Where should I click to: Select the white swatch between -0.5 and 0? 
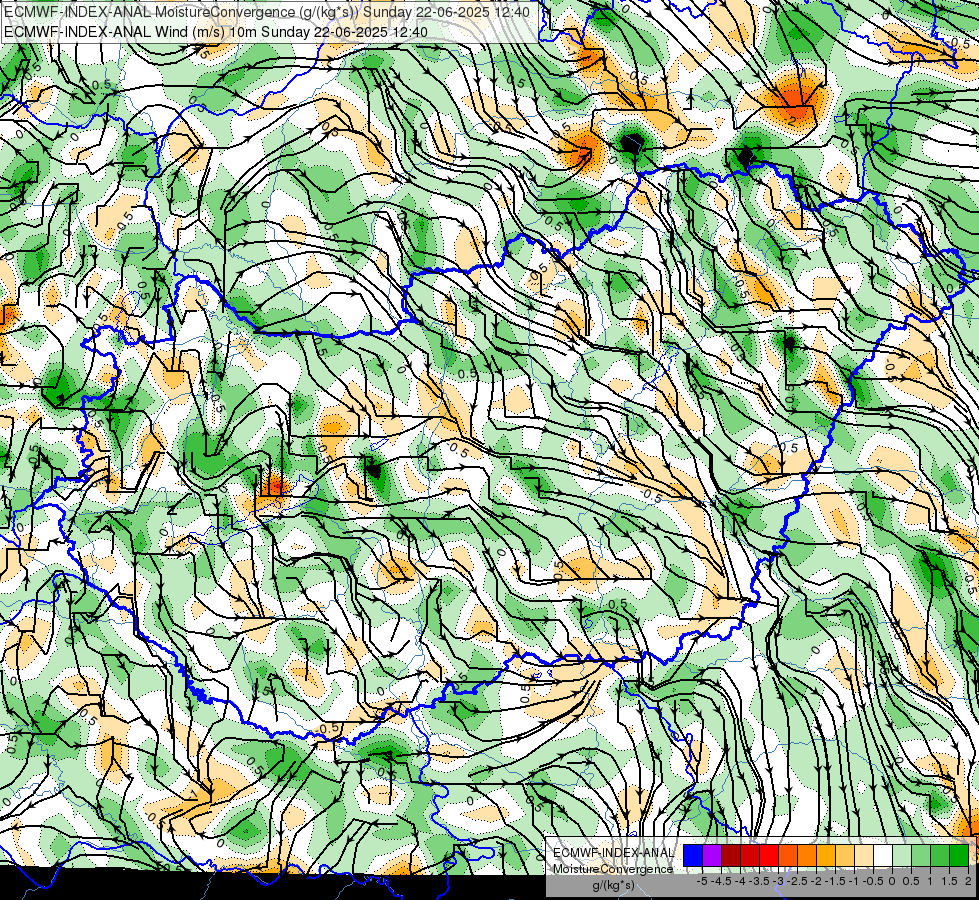tap(883, 856)
